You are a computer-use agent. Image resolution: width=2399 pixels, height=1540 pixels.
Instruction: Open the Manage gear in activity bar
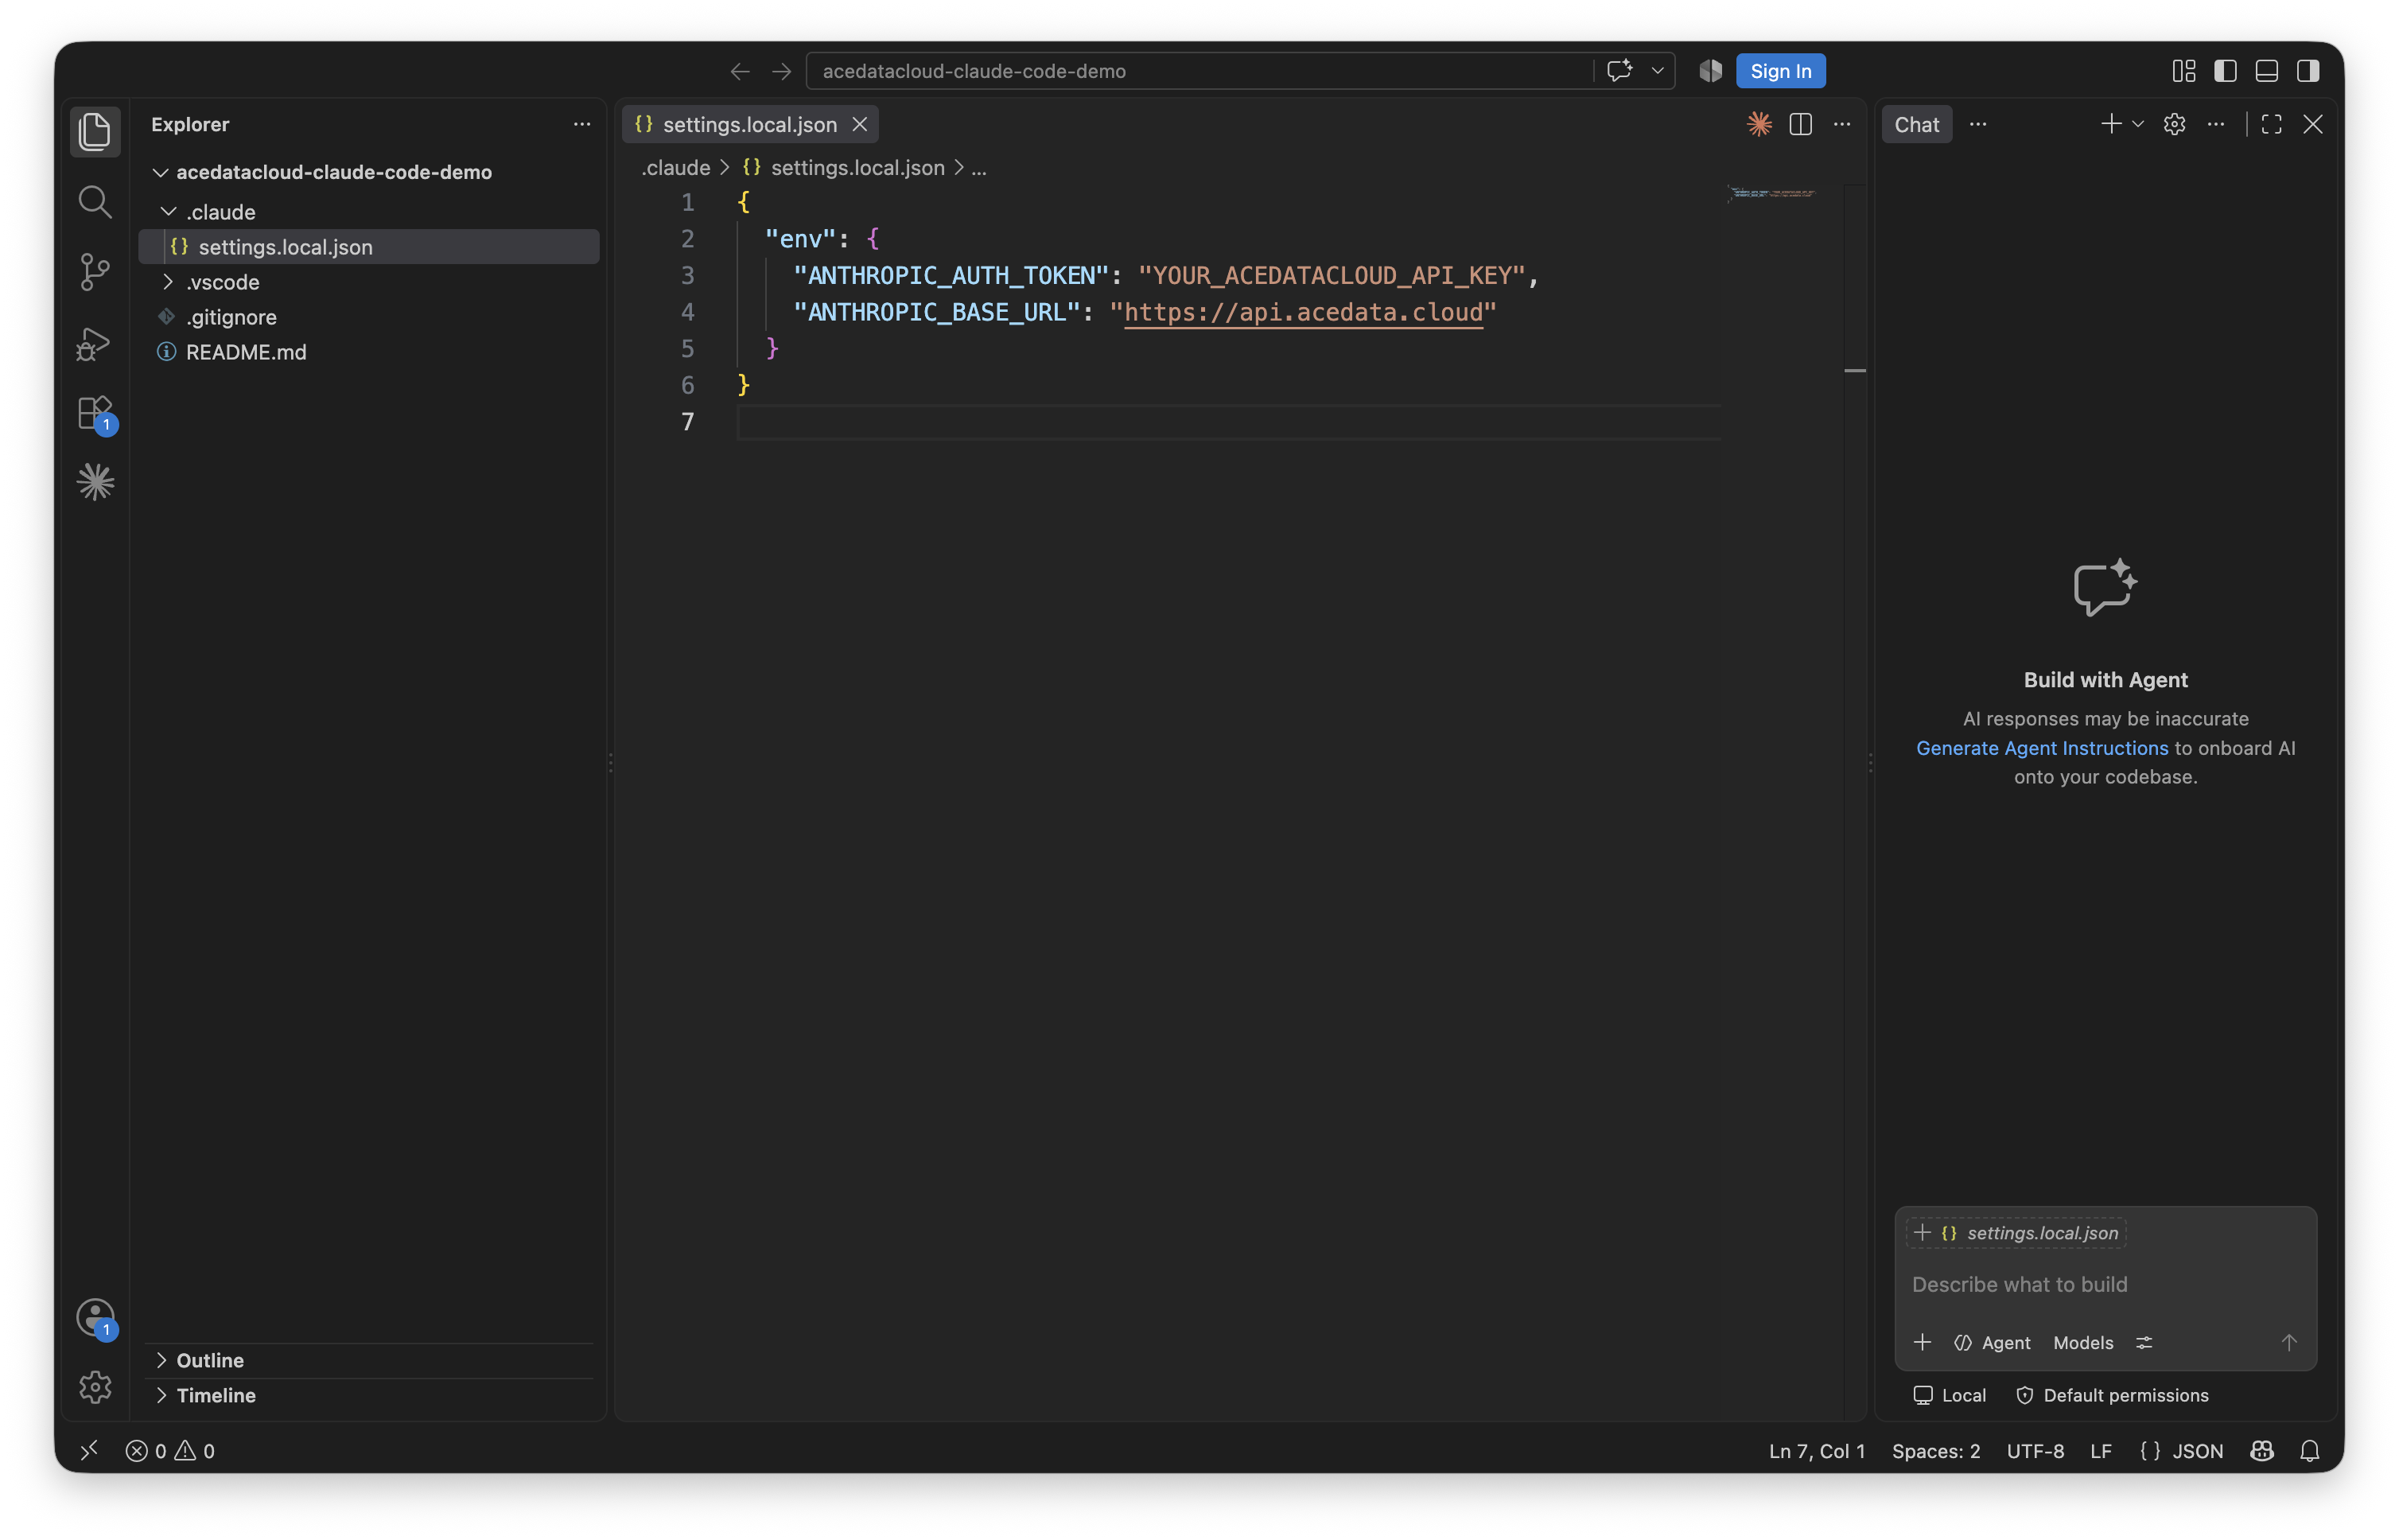tap(95, 1387)
